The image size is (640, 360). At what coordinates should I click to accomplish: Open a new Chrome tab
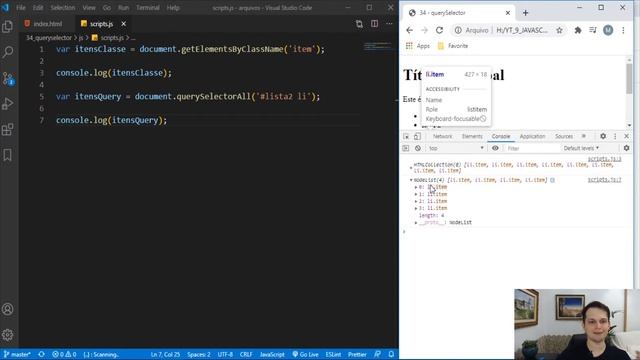525,13
